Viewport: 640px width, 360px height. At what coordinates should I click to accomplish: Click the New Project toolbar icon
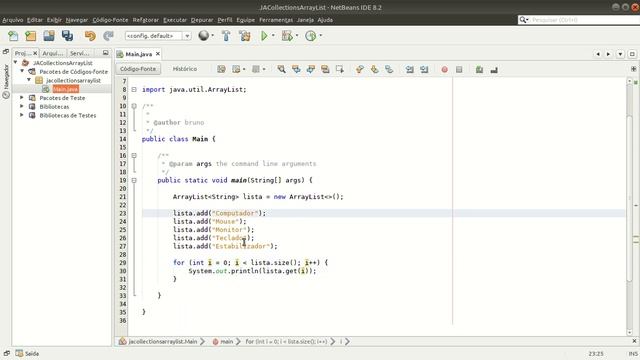pos(31,36)
